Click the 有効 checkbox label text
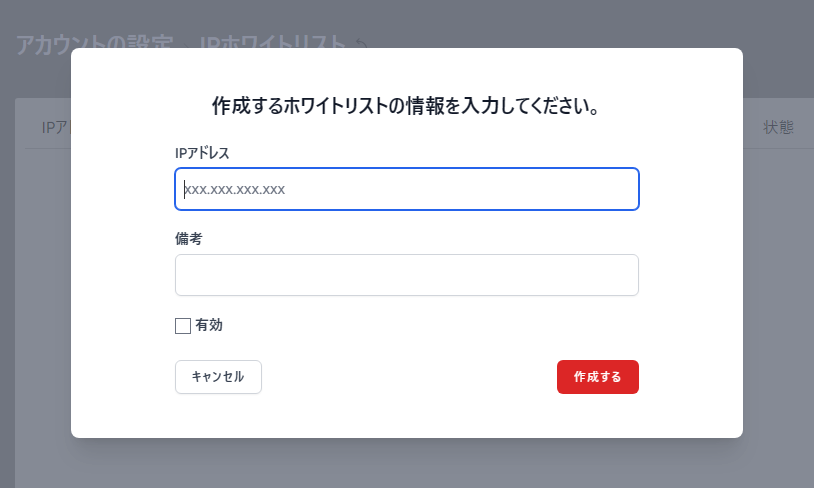The height and width of the screenshot is (488, 814). 209,326
